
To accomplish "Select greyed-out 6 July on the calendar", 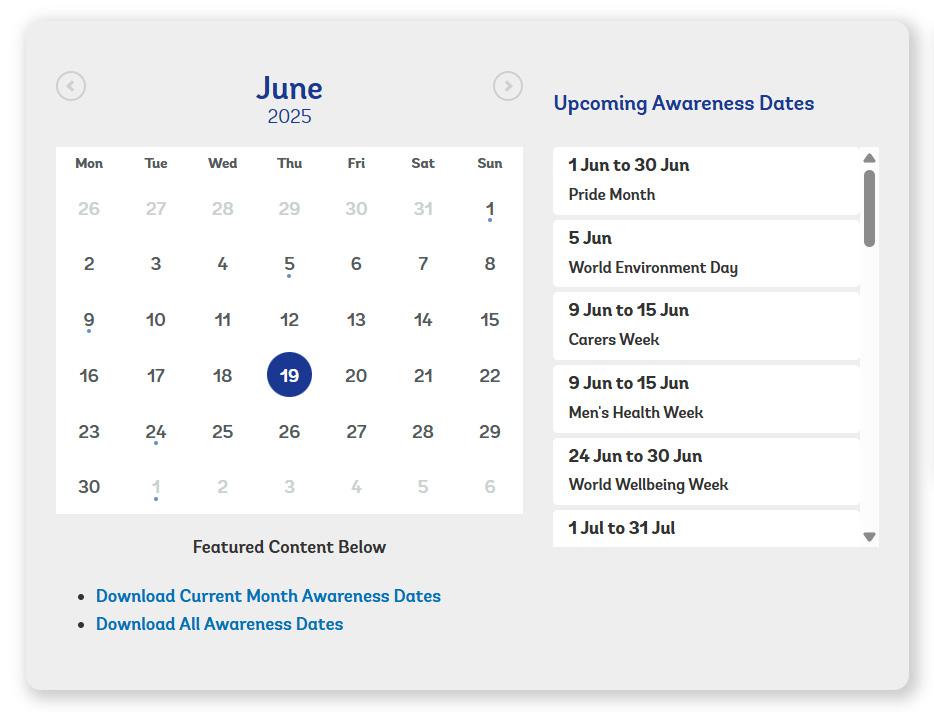I will tap(490, 487).
